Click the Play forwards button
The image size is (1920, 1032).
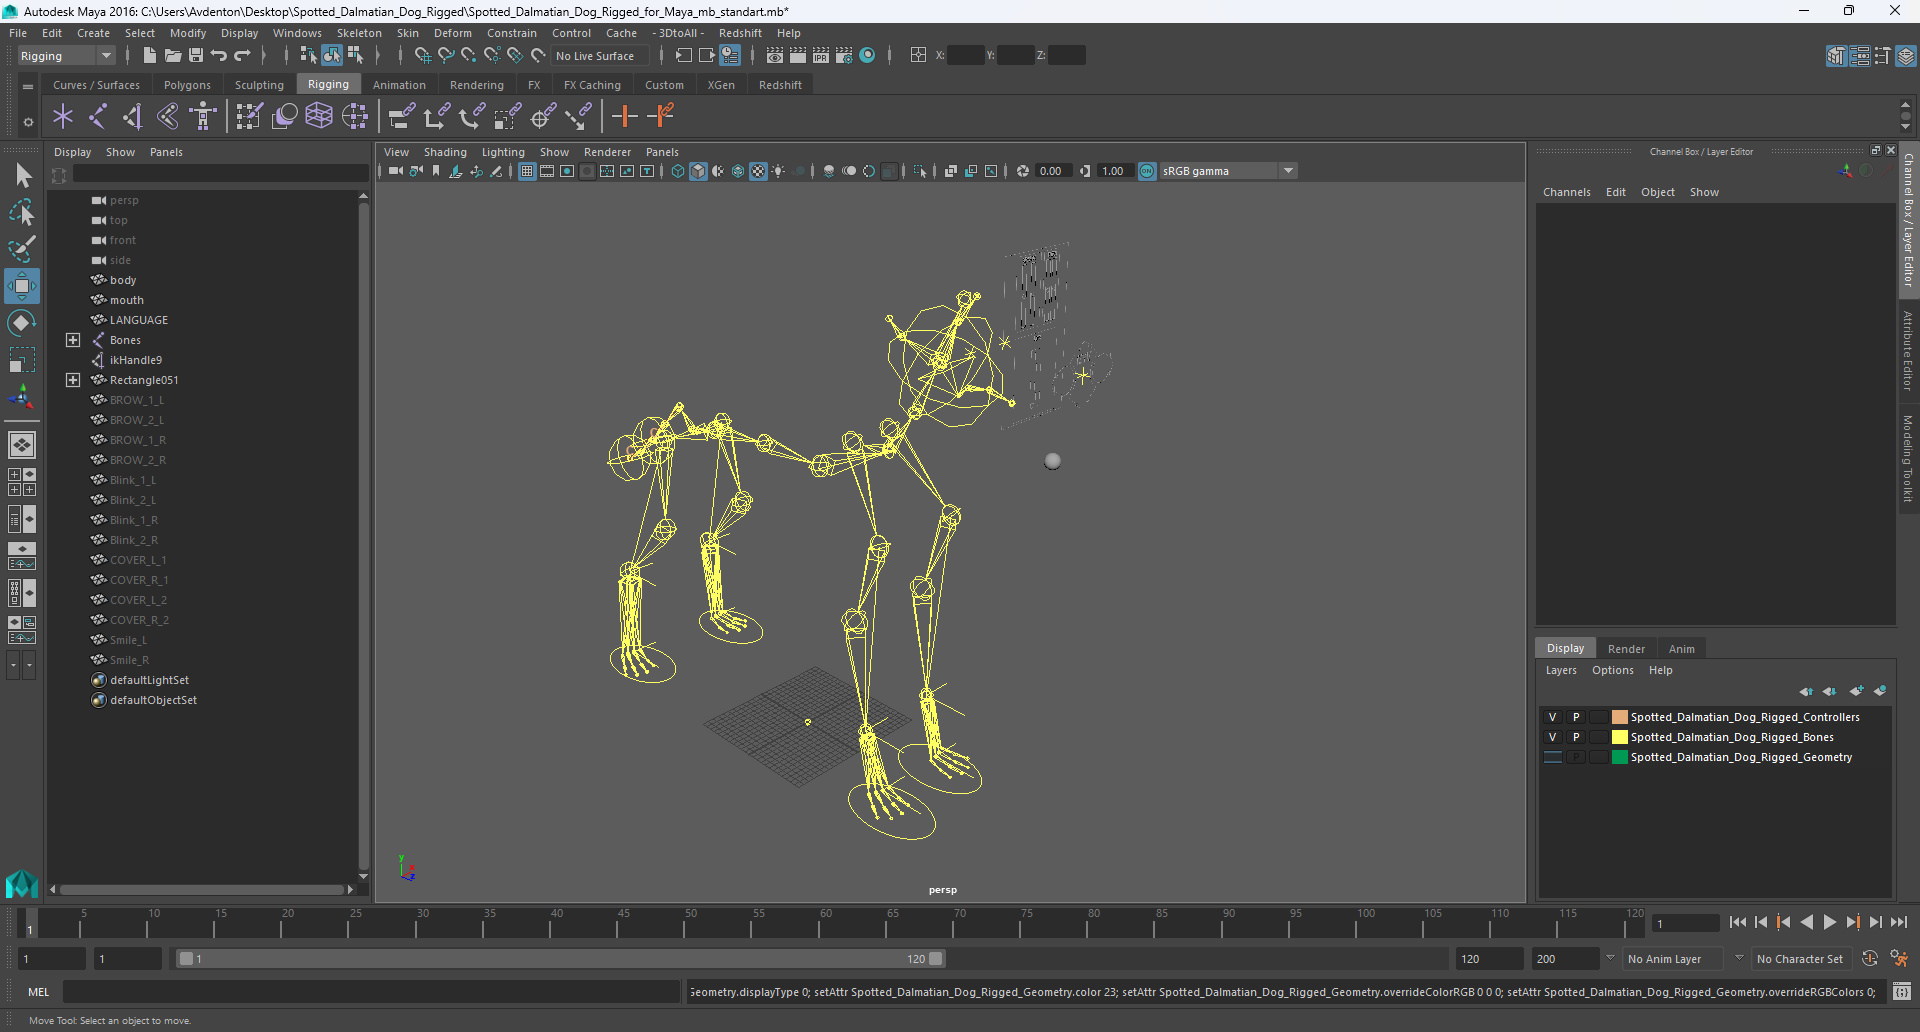click(1829, 923)
